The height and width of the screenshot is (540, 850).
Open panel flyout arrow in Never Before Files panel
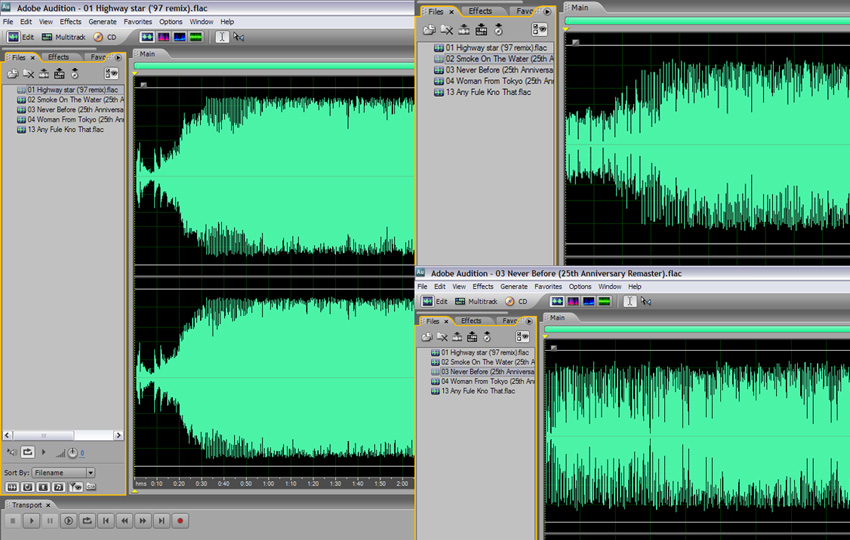coord(529,321)
